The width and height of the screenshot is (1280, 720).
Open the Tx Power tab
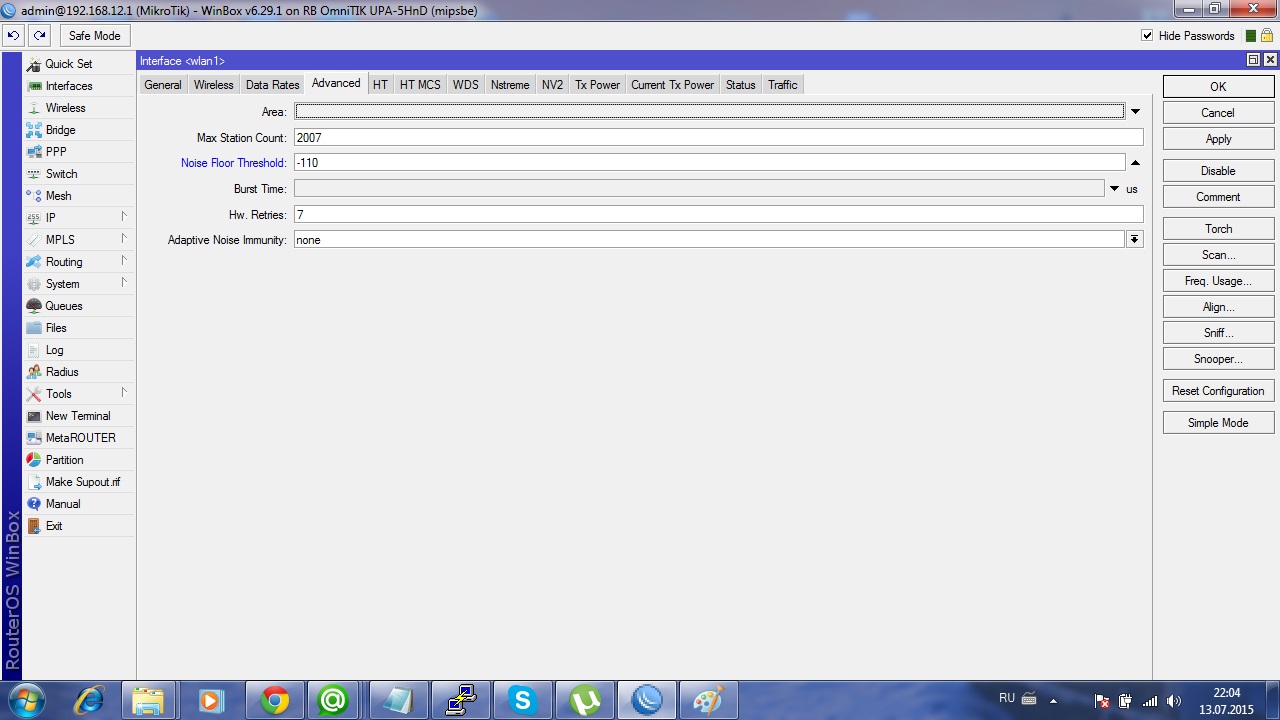[x=597, y=85]
